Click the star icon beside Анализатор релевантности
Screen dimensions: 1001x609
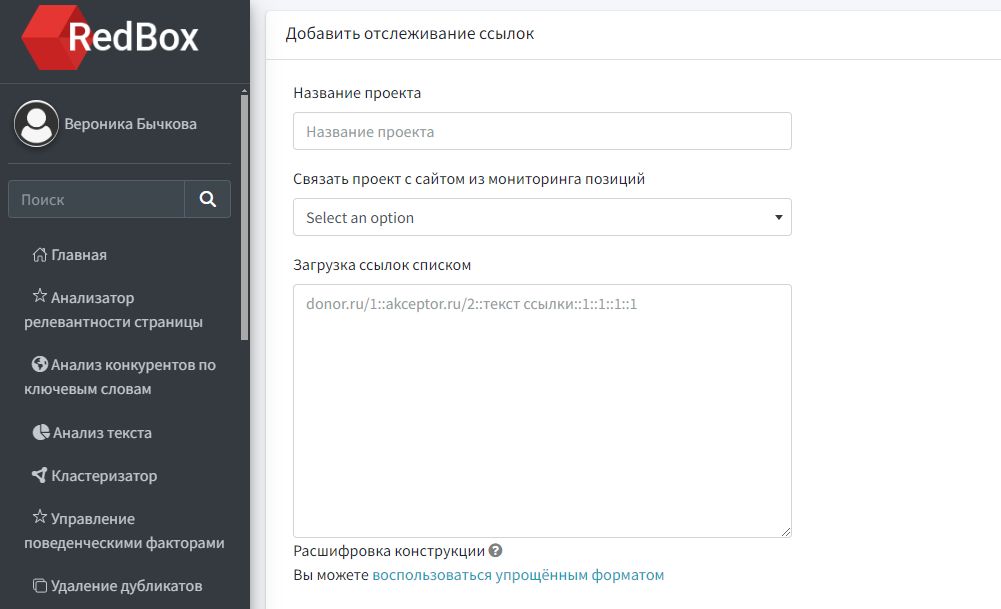pyautogui.click(x=40, y=297)
